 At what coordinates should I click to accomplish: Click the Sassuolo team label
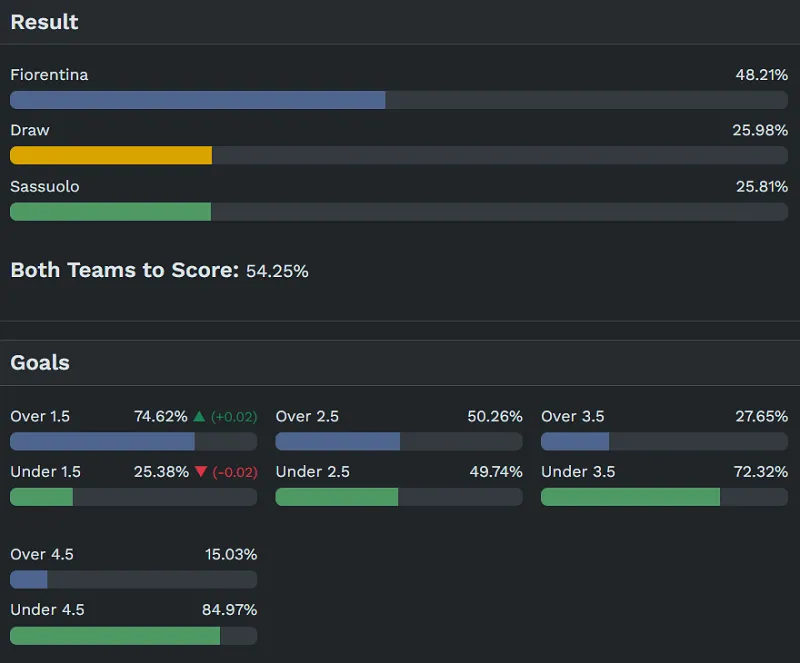[x=45, y=187]
